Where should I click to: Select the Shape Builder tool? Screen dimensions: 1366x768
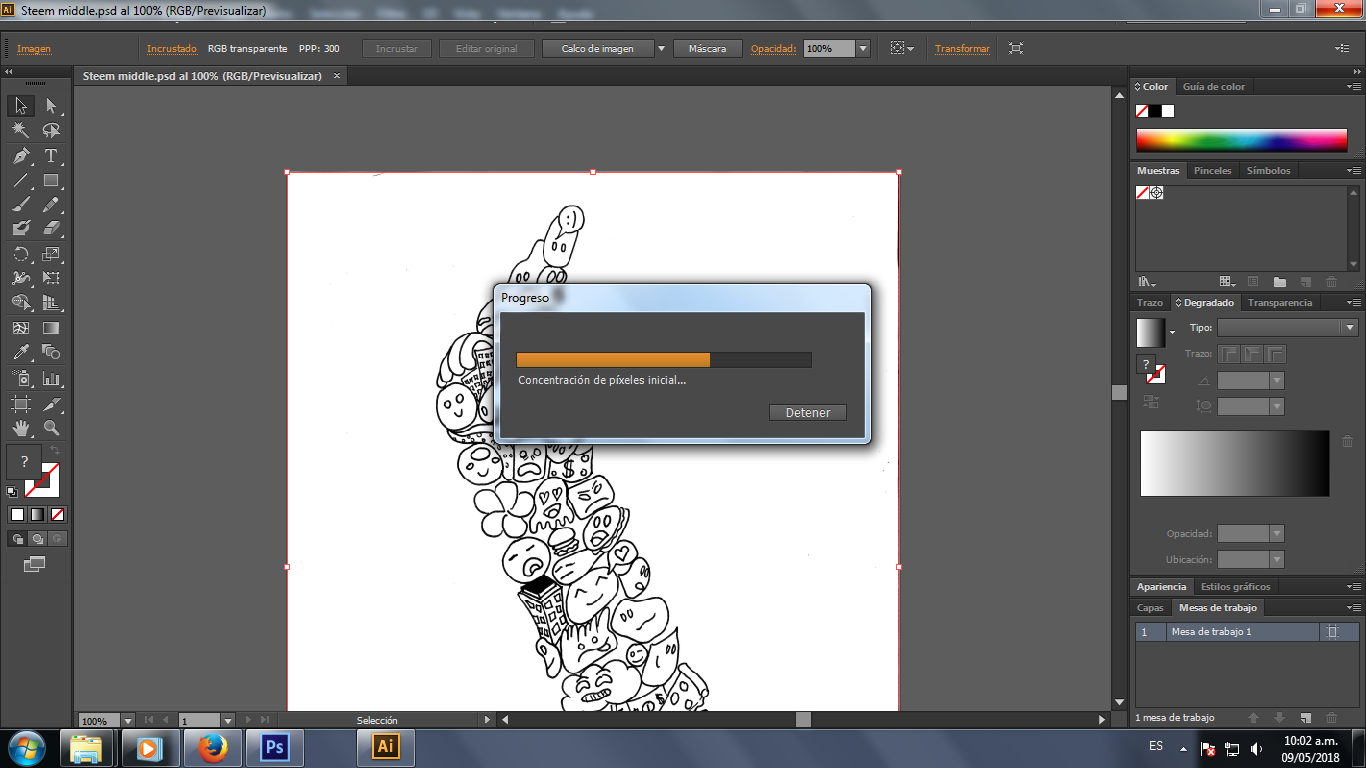[21, 303]
